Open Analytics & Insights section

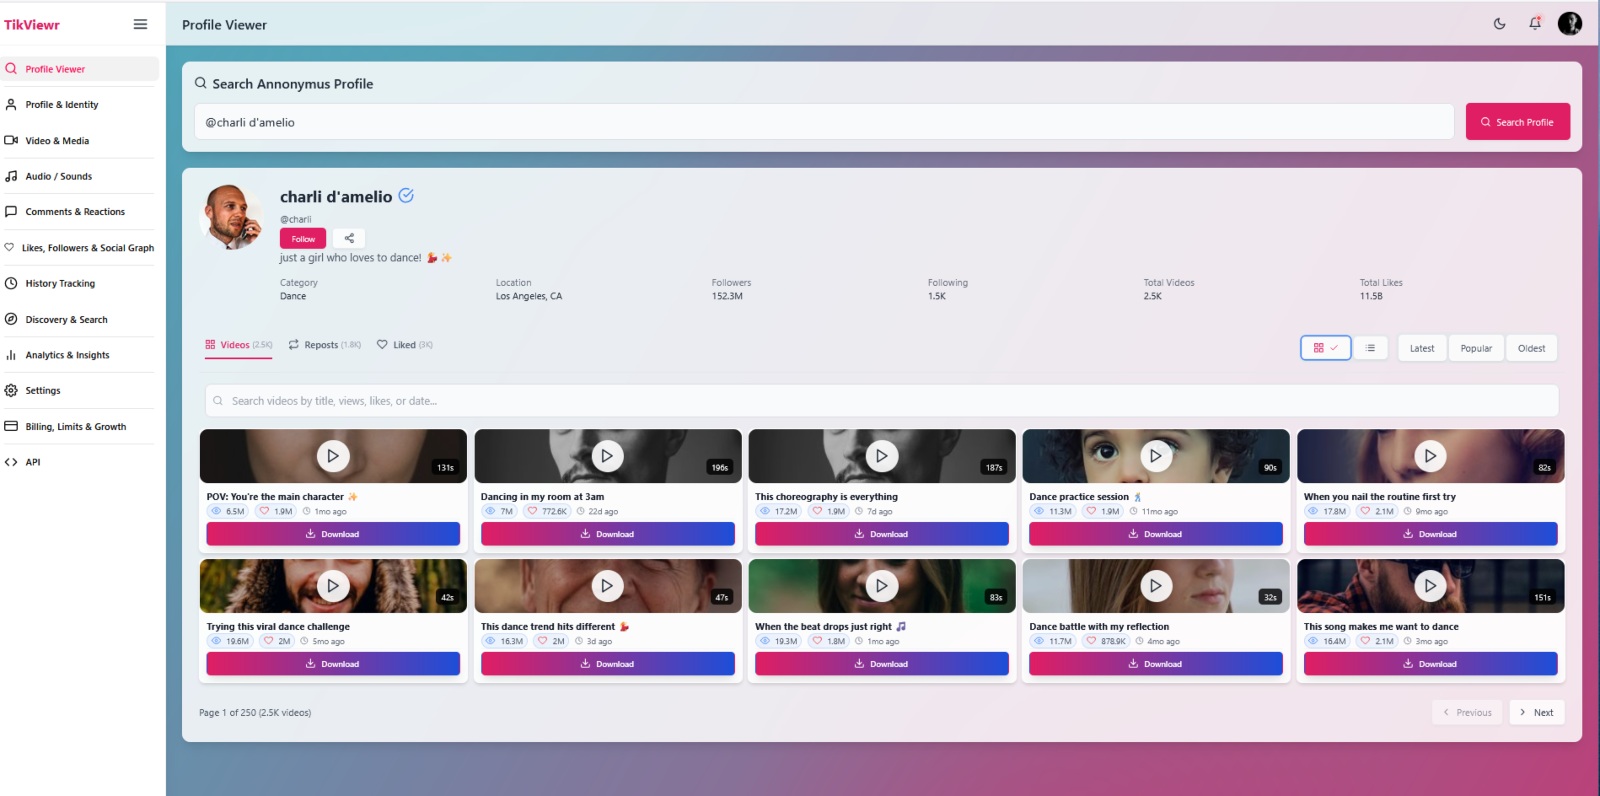pos(80,355)
